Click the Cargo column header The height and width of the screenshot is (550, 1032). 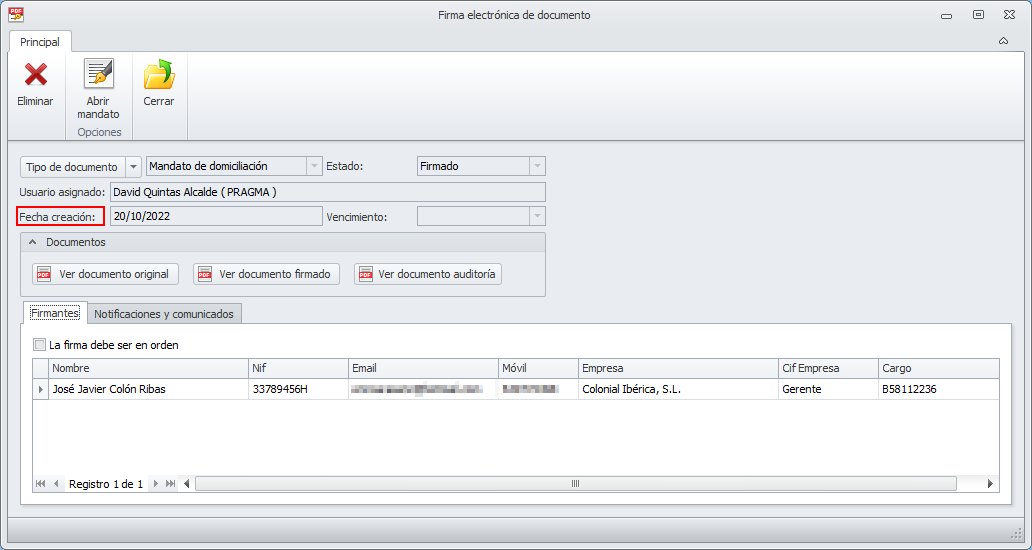tap(939, 368)
